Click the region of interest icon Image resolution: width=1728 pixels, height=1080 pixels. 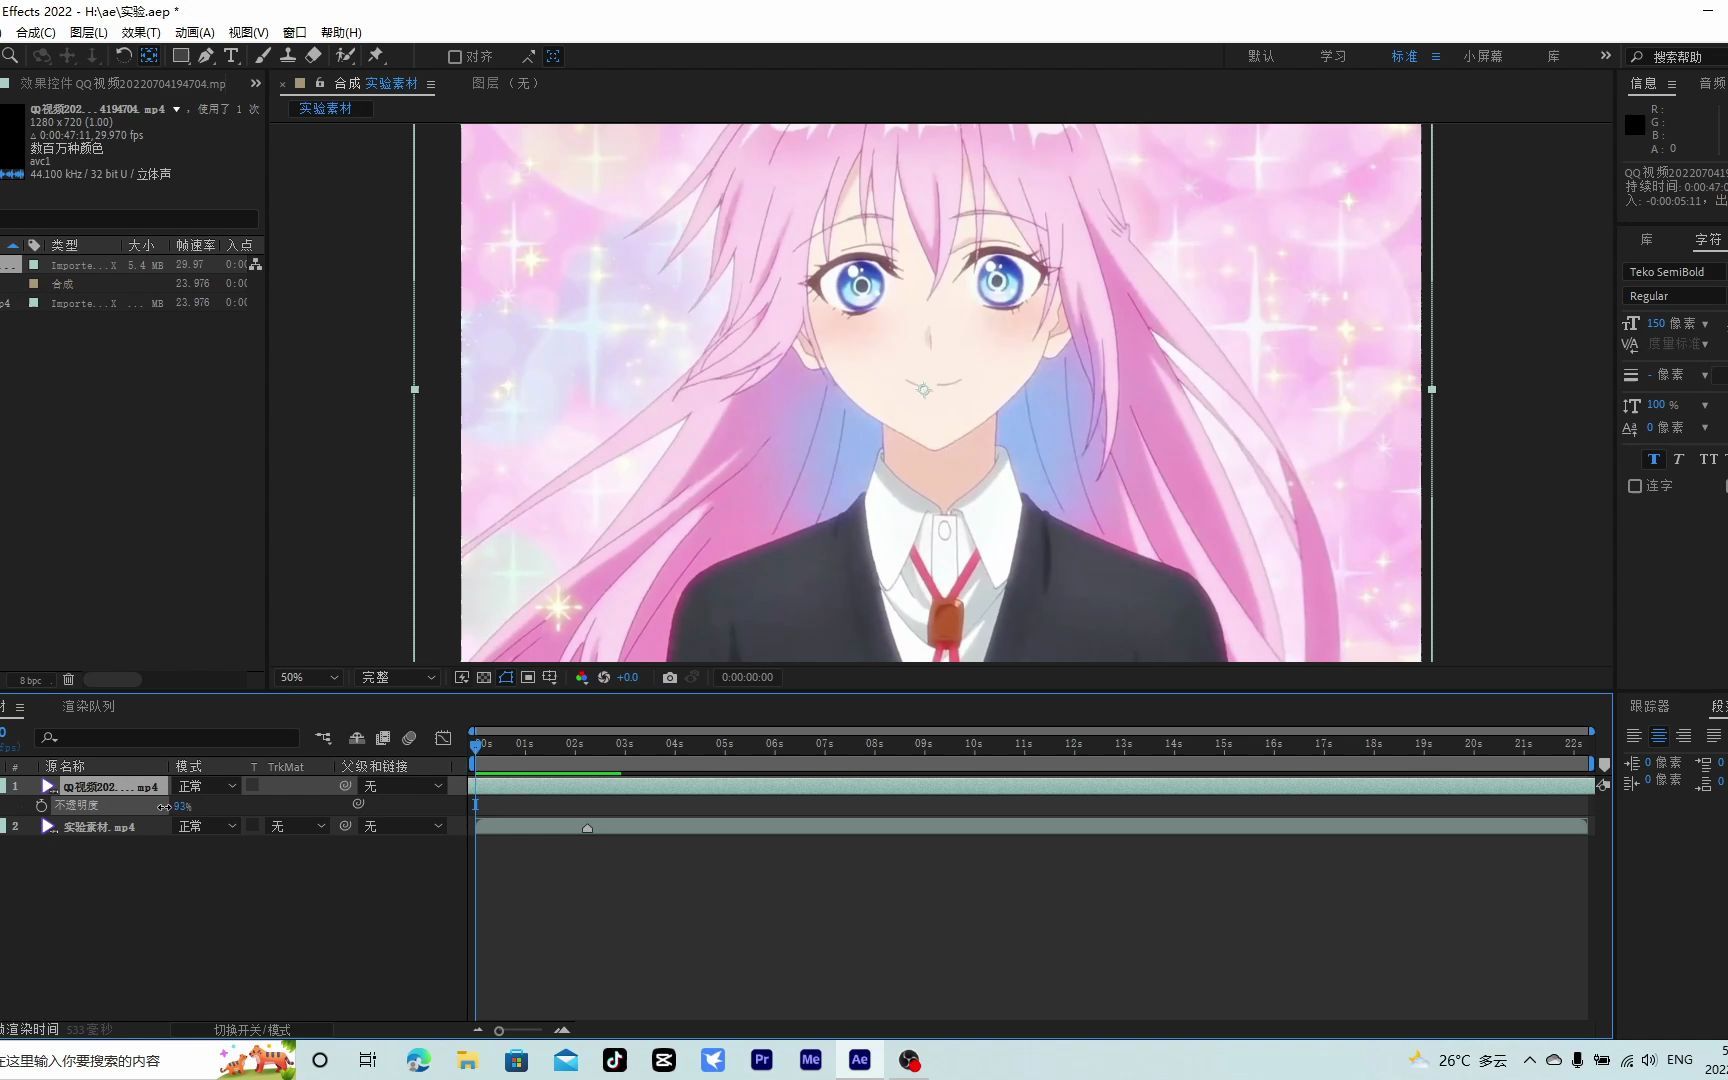(528, 677)
